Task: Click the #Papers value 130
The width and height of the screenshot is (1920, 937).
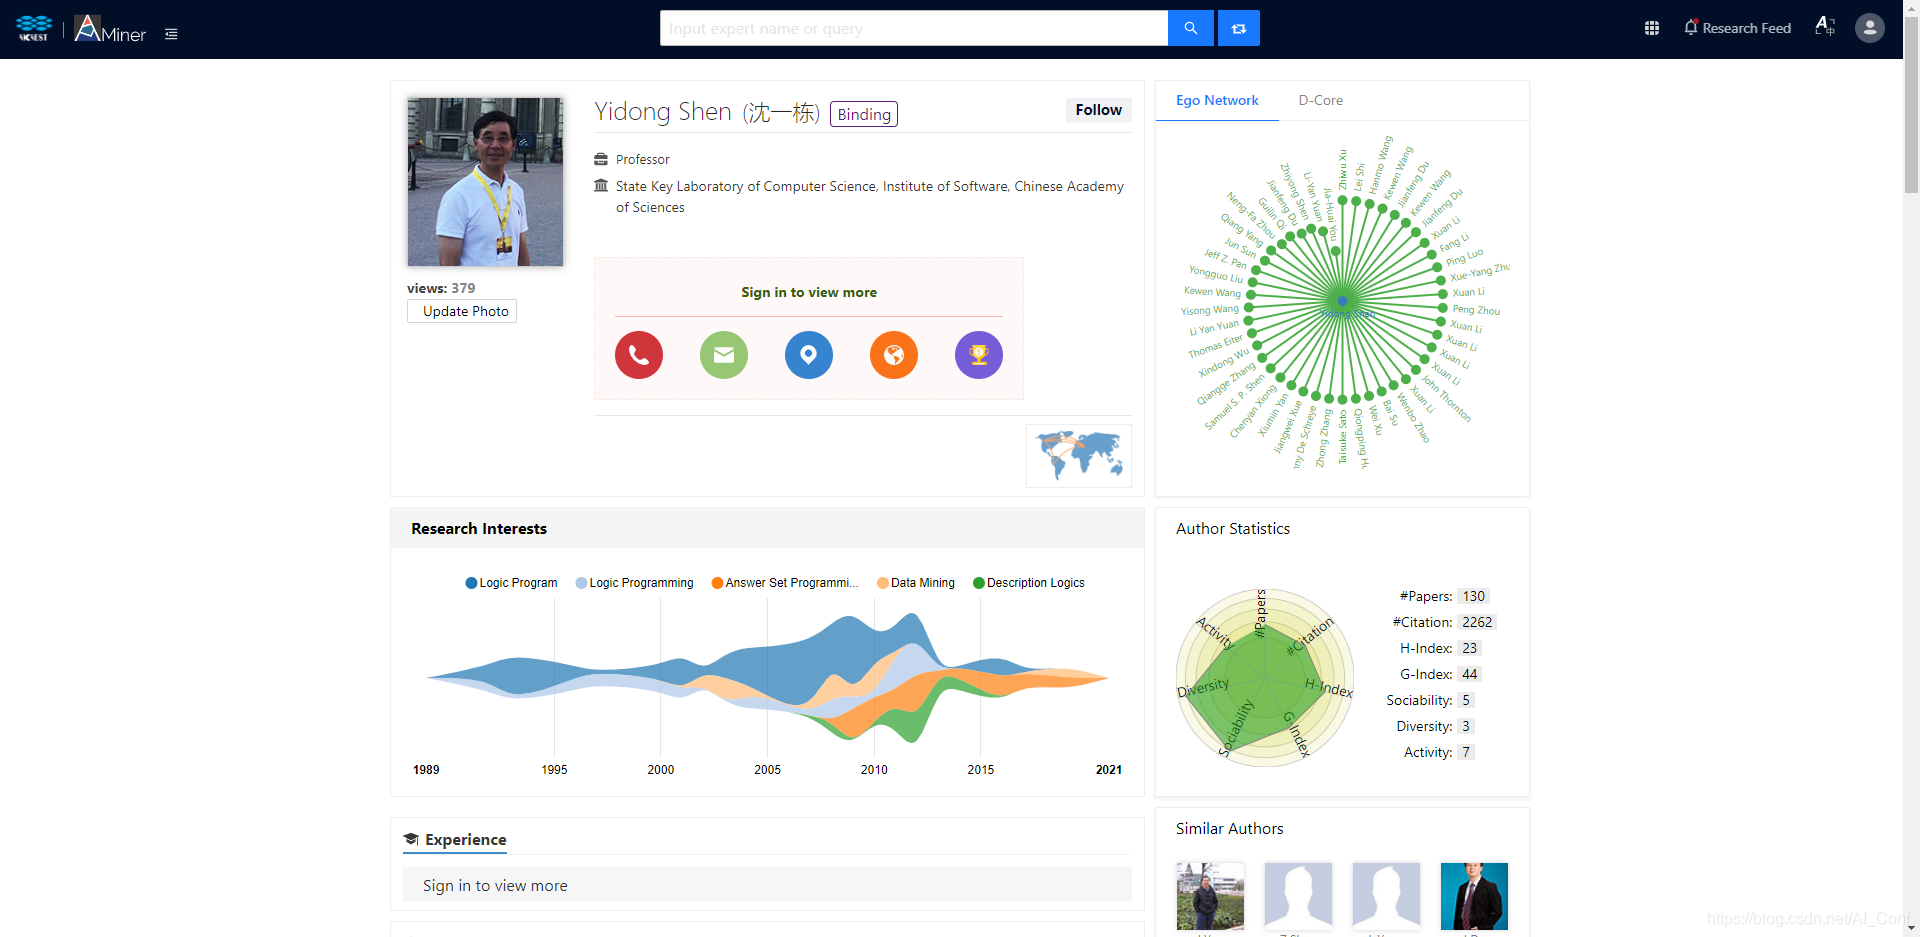Action: tap(1473, 596)
